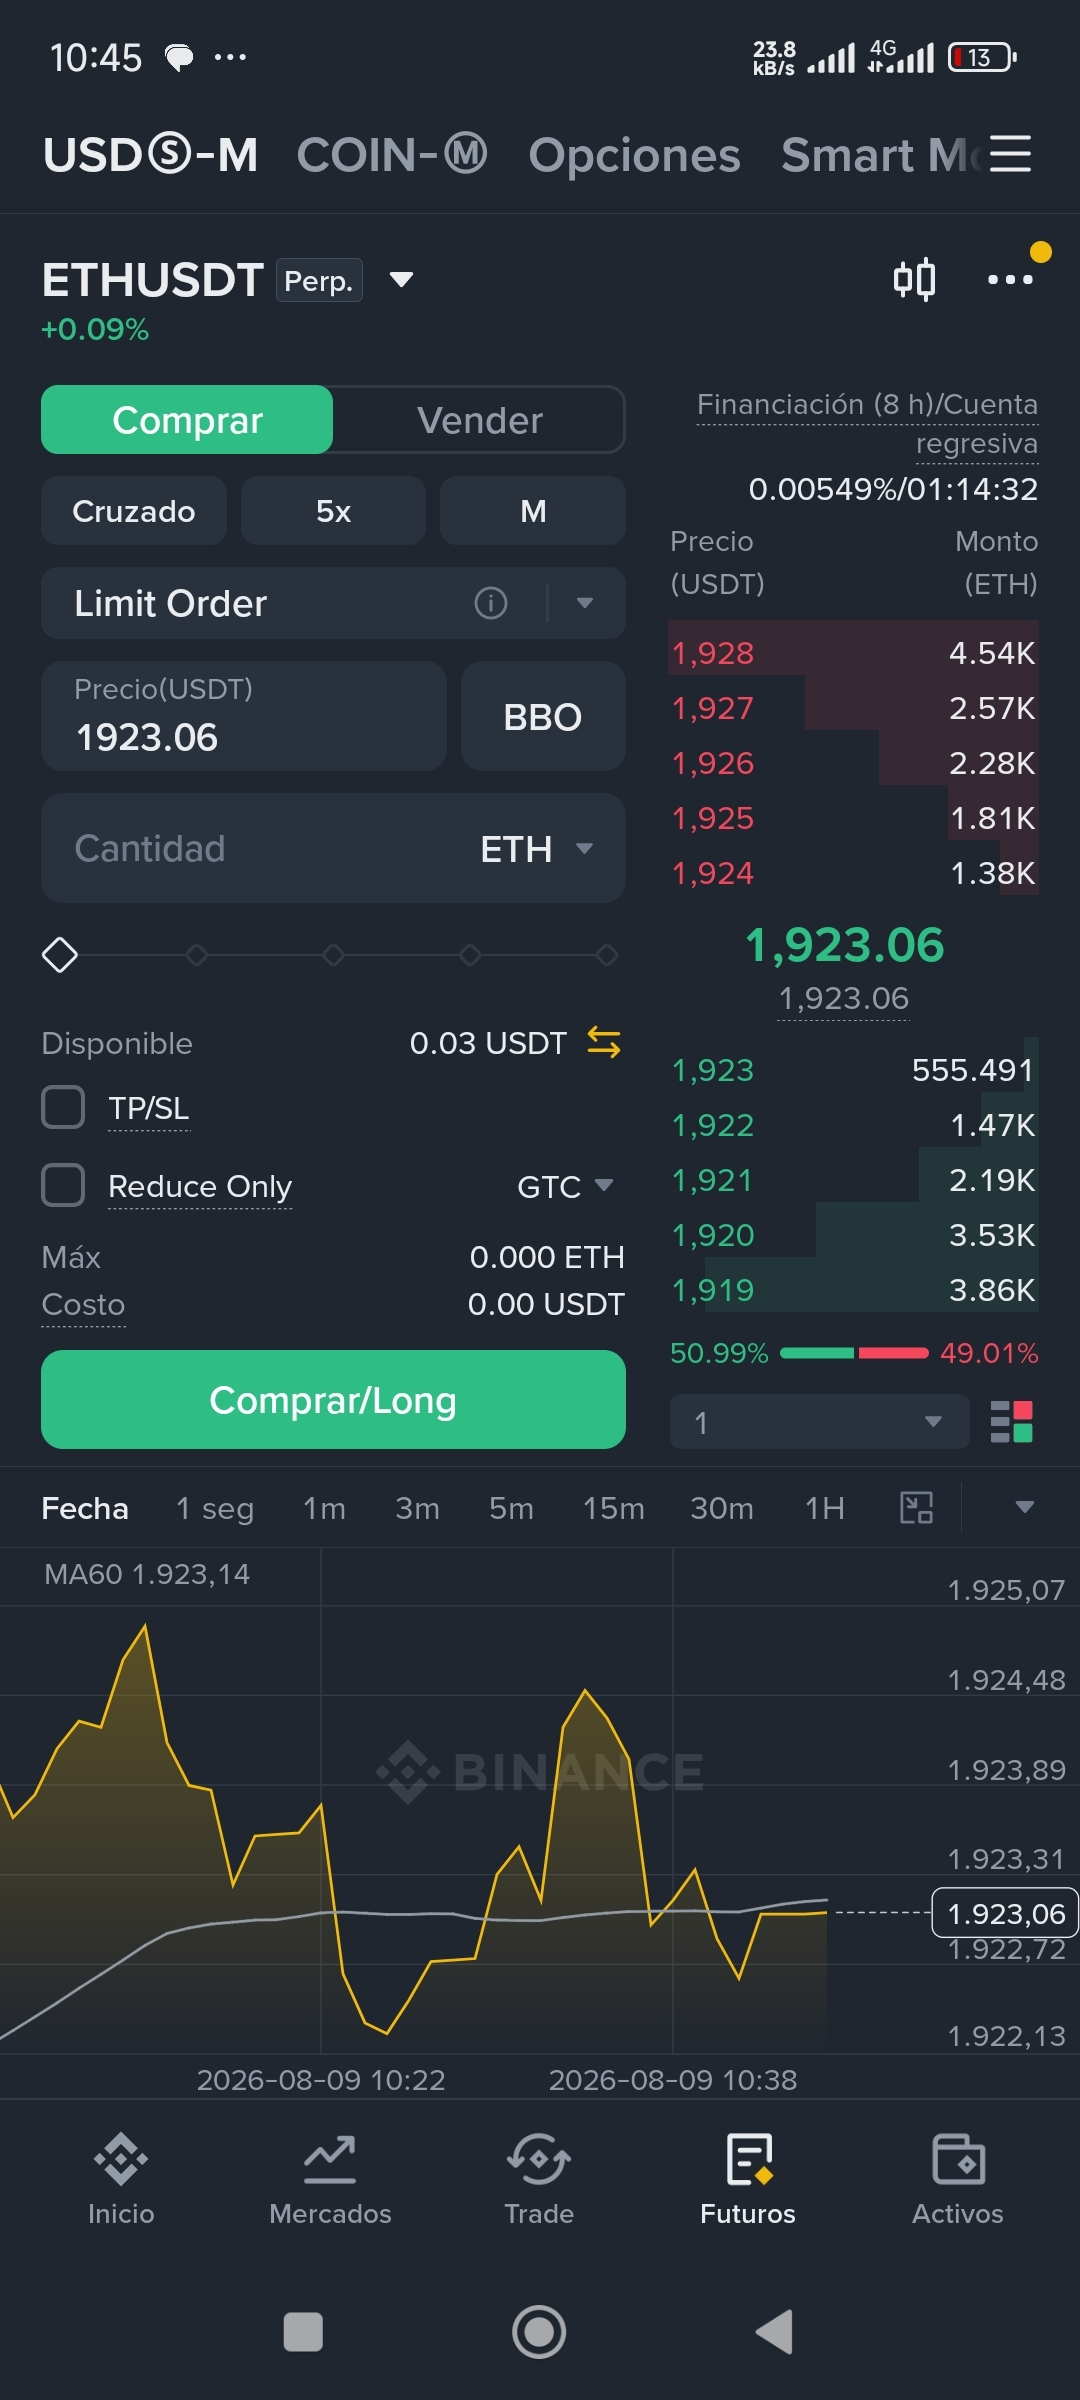Tap the 1,919 bid price row
This screenshot has height=2400, width=1080.
[854, 1290]
